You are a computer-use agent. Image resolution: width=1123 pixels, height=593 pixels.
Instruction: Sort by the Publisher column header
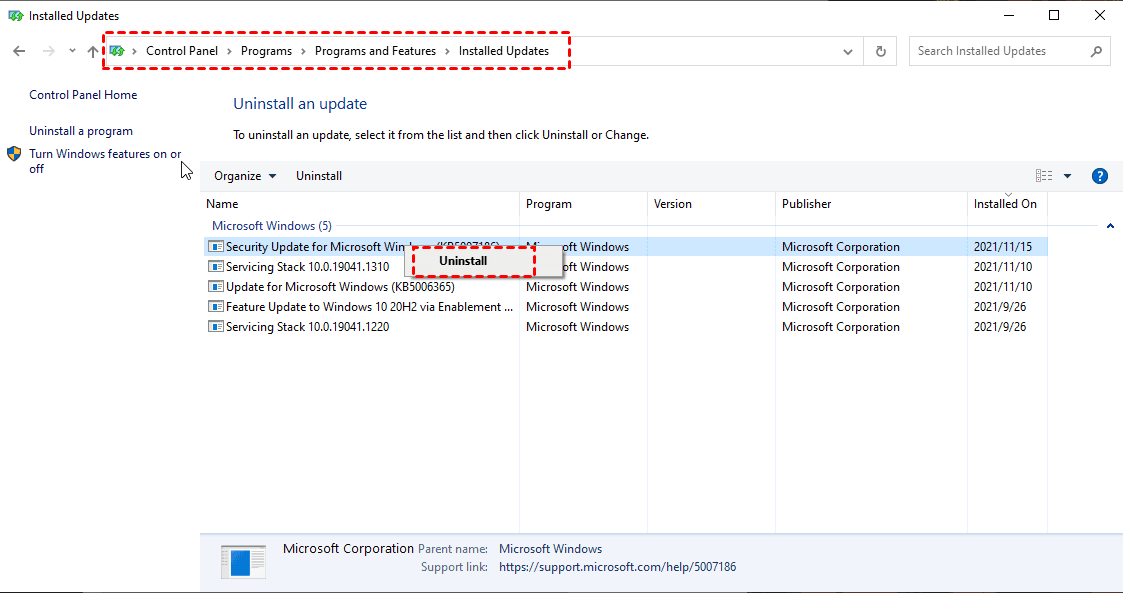(871, 204)
